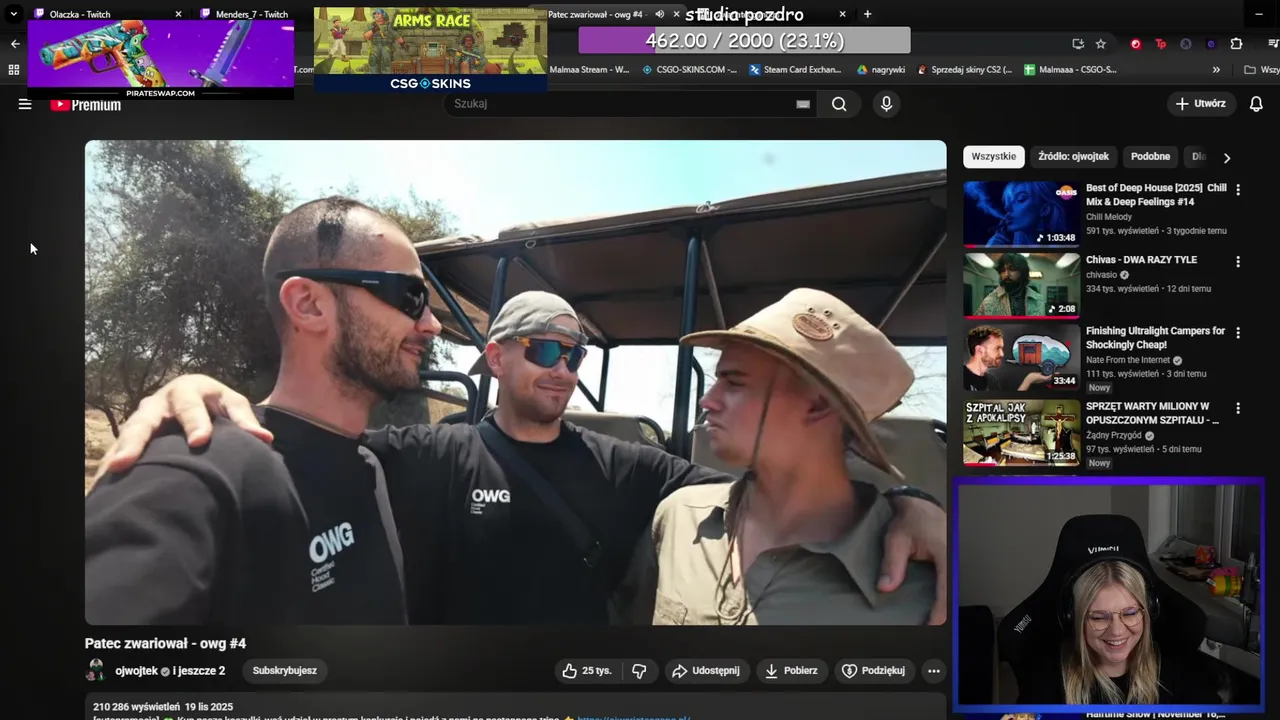Screen dimensions: 1280x720
Task: Like the video with thumbs up
Action: point(587,671)
